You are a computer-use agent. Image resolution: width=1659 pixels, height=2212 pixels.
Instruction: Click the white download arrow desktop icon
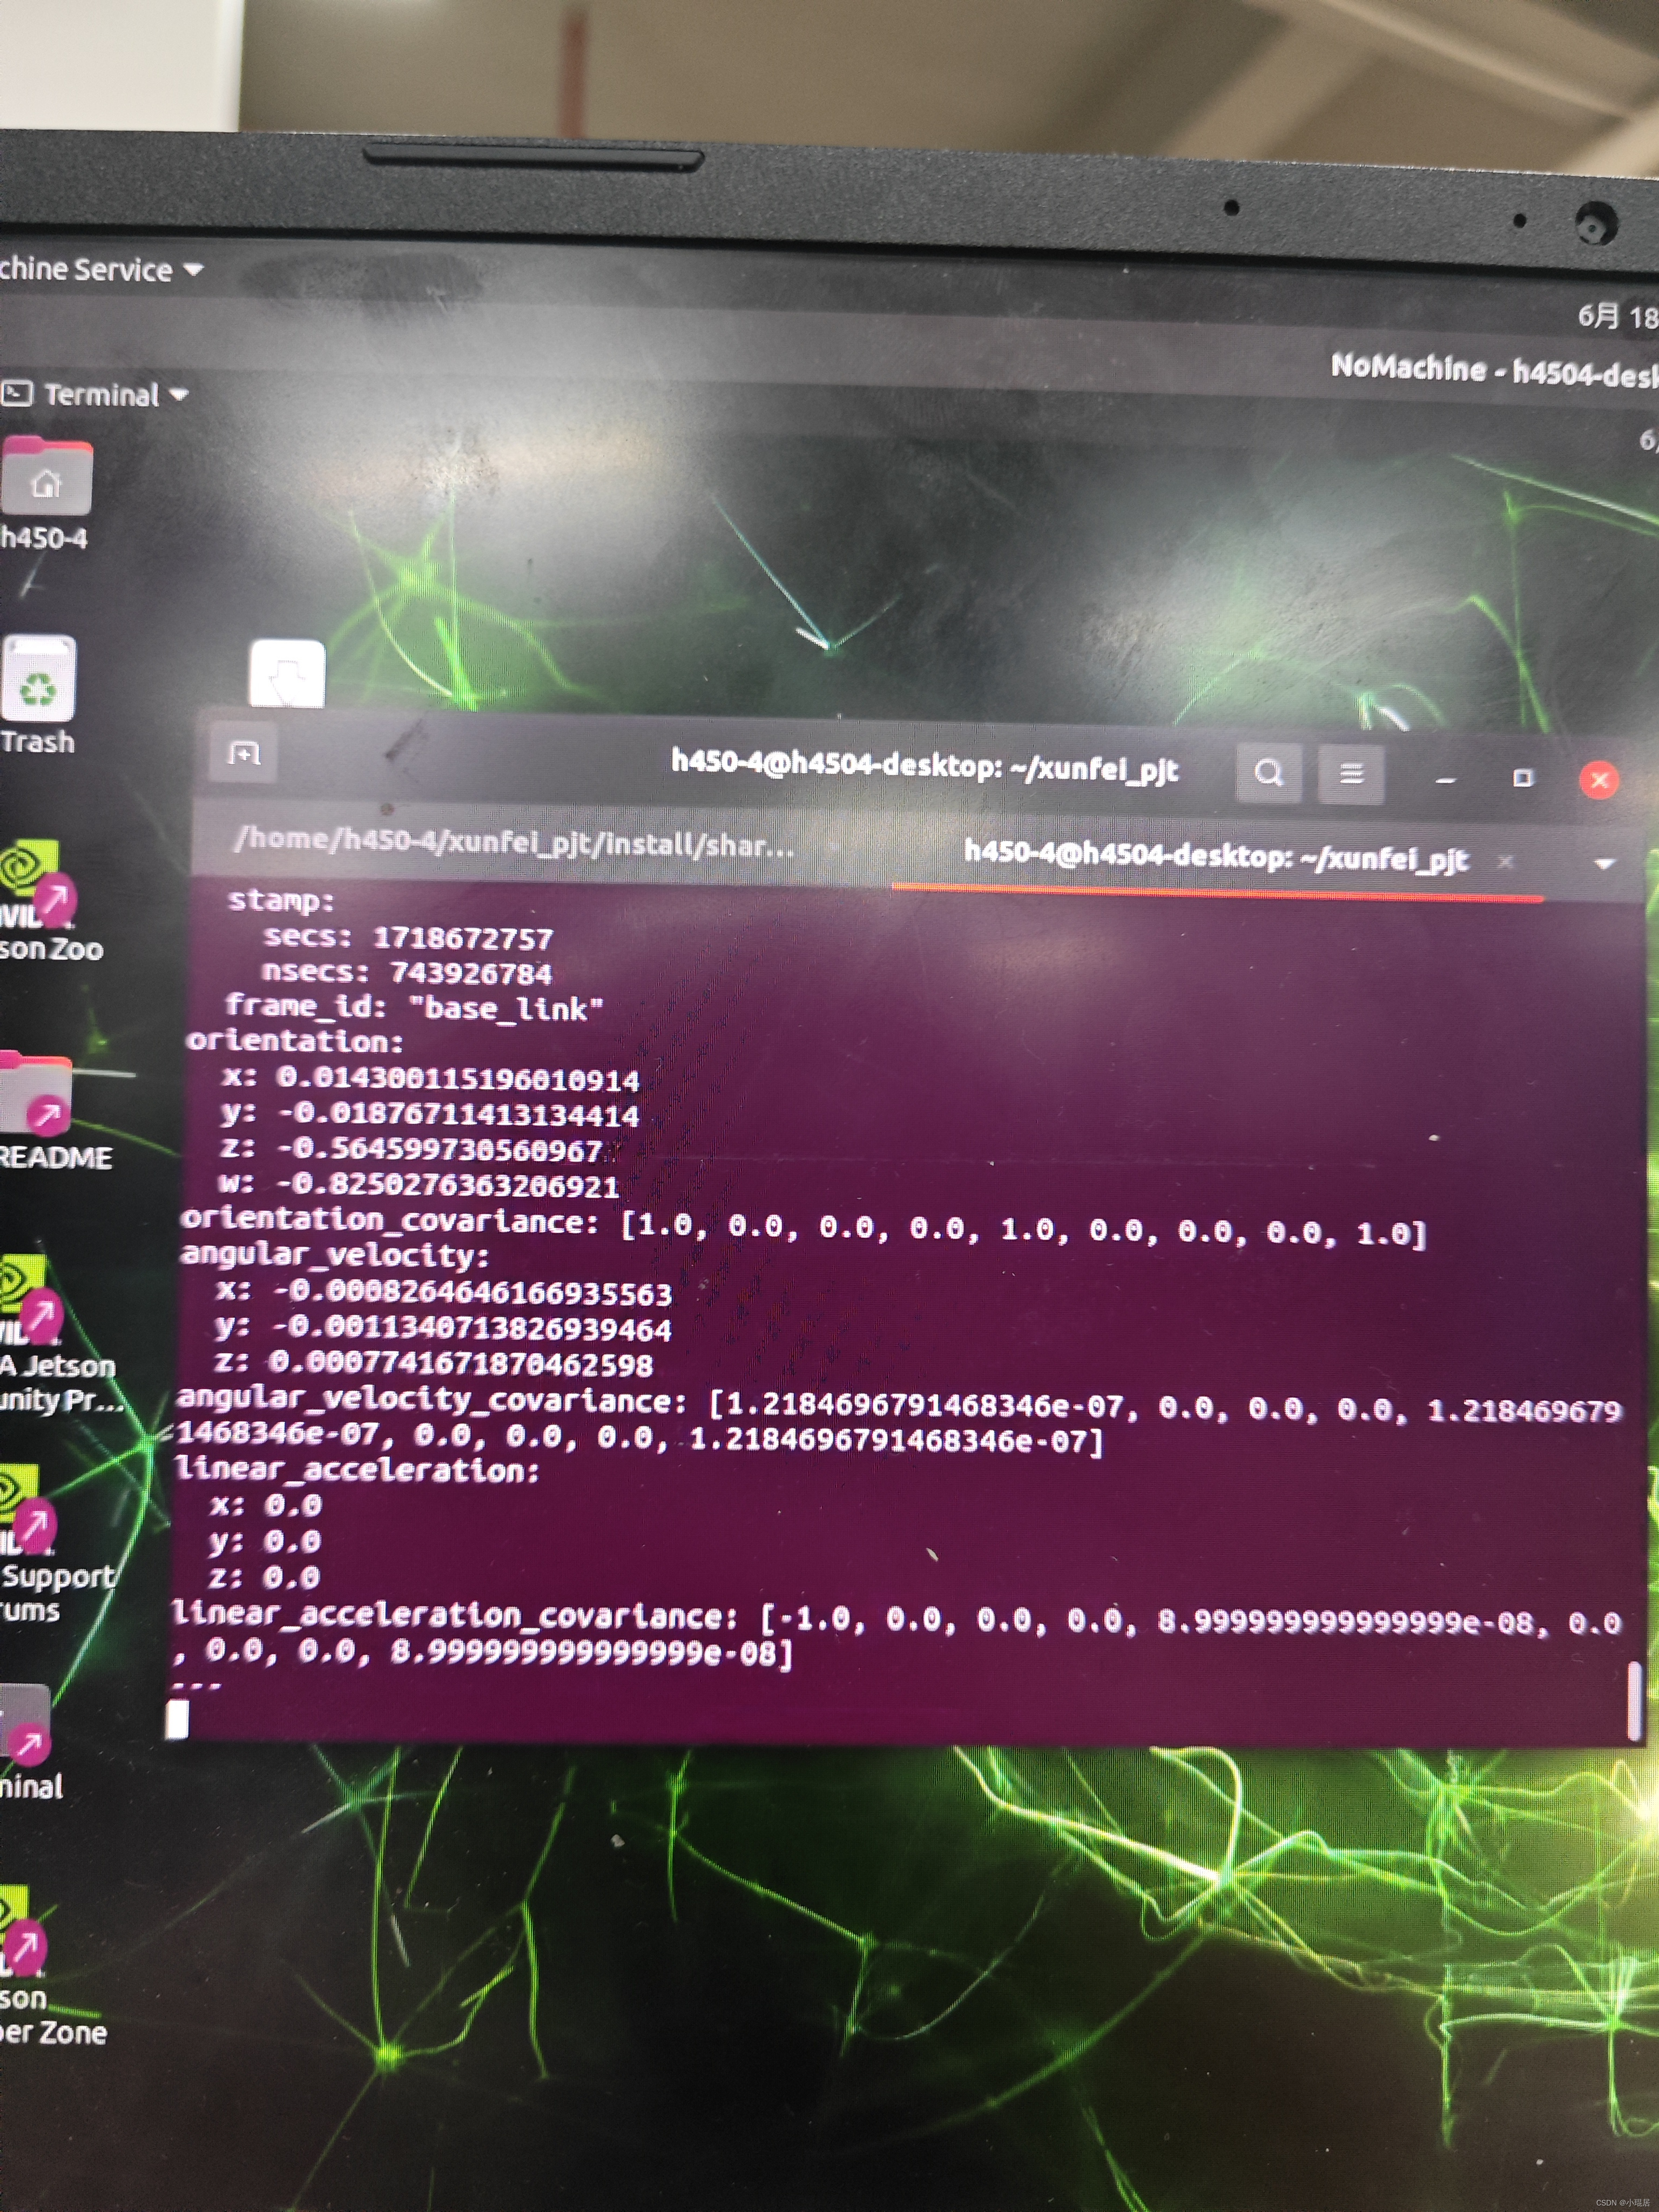pos(287,675)
